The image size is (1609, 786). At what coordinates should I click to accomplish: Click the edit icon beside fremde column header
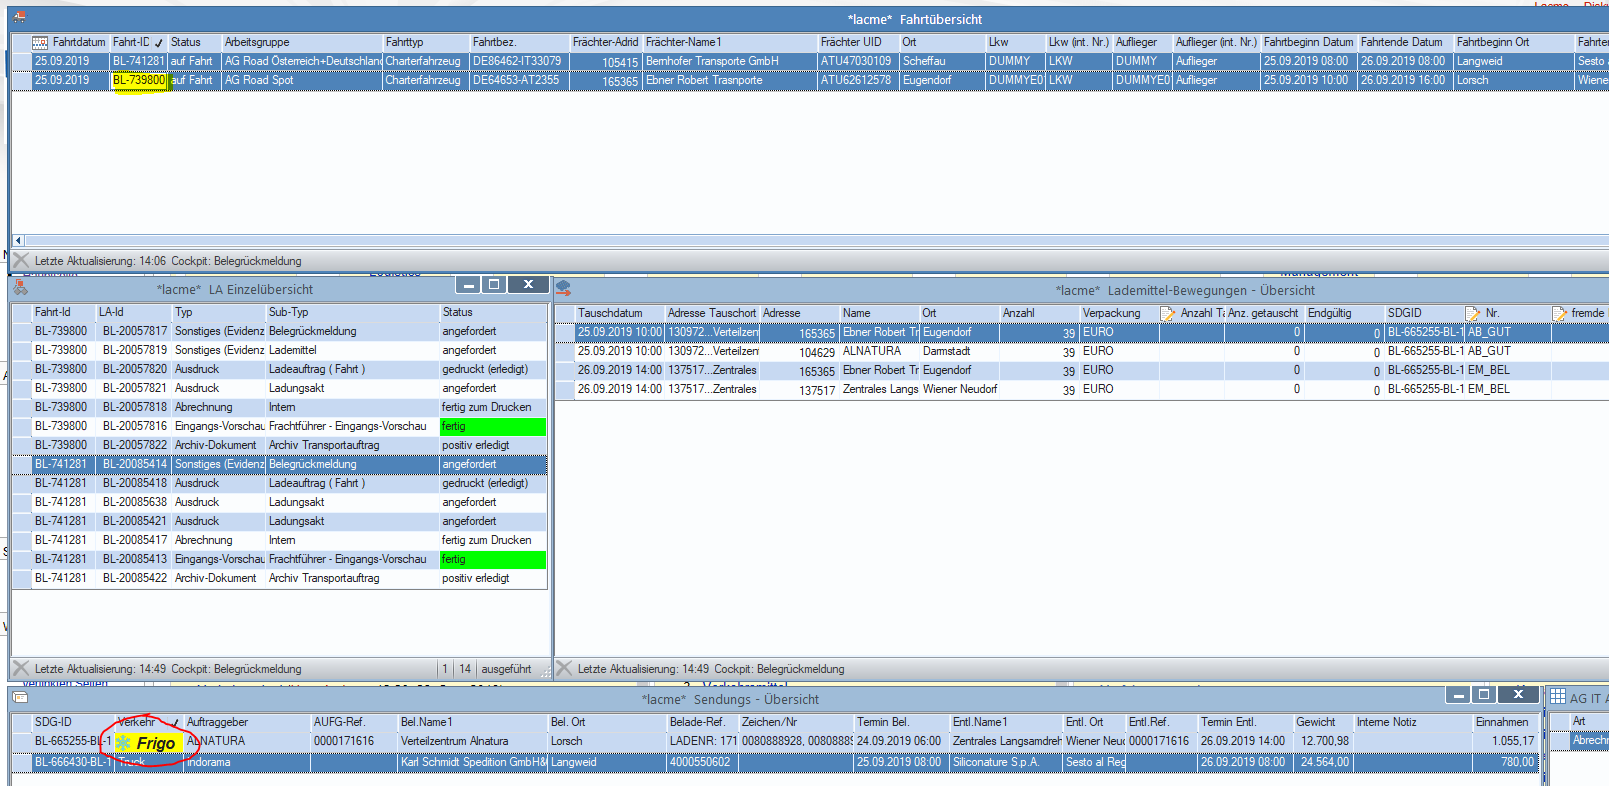1559,314
